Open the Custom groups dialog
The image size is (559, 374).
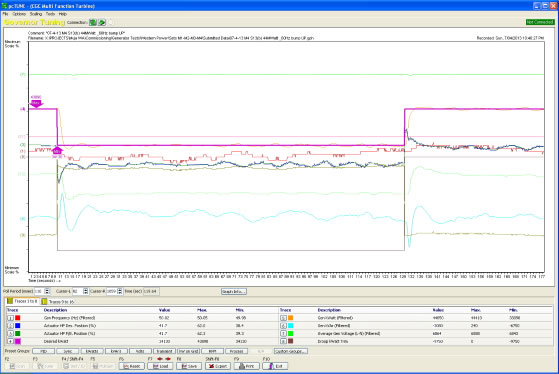(291, 351)
